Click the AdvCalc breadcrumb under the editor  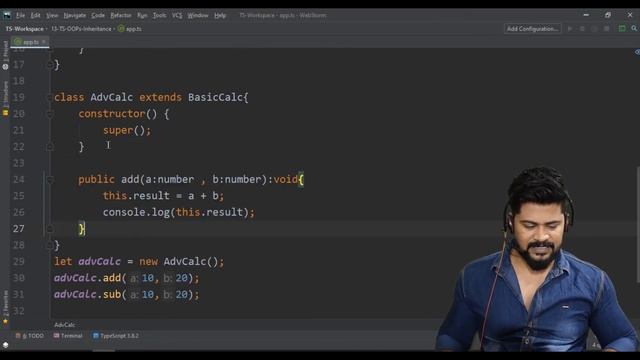[x=64, y=325]
